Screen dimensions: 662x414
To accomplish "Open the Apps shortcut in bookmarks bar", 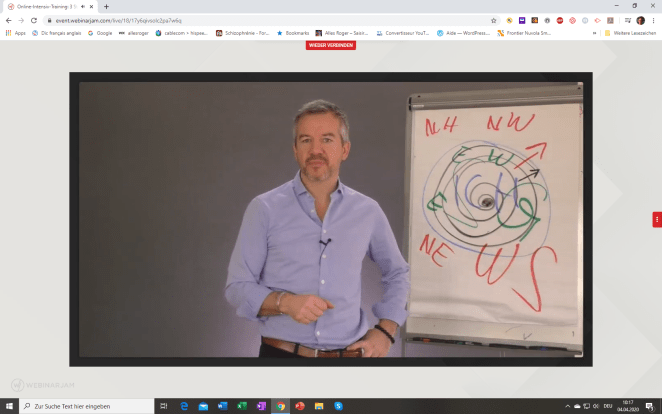I will 15,32.
